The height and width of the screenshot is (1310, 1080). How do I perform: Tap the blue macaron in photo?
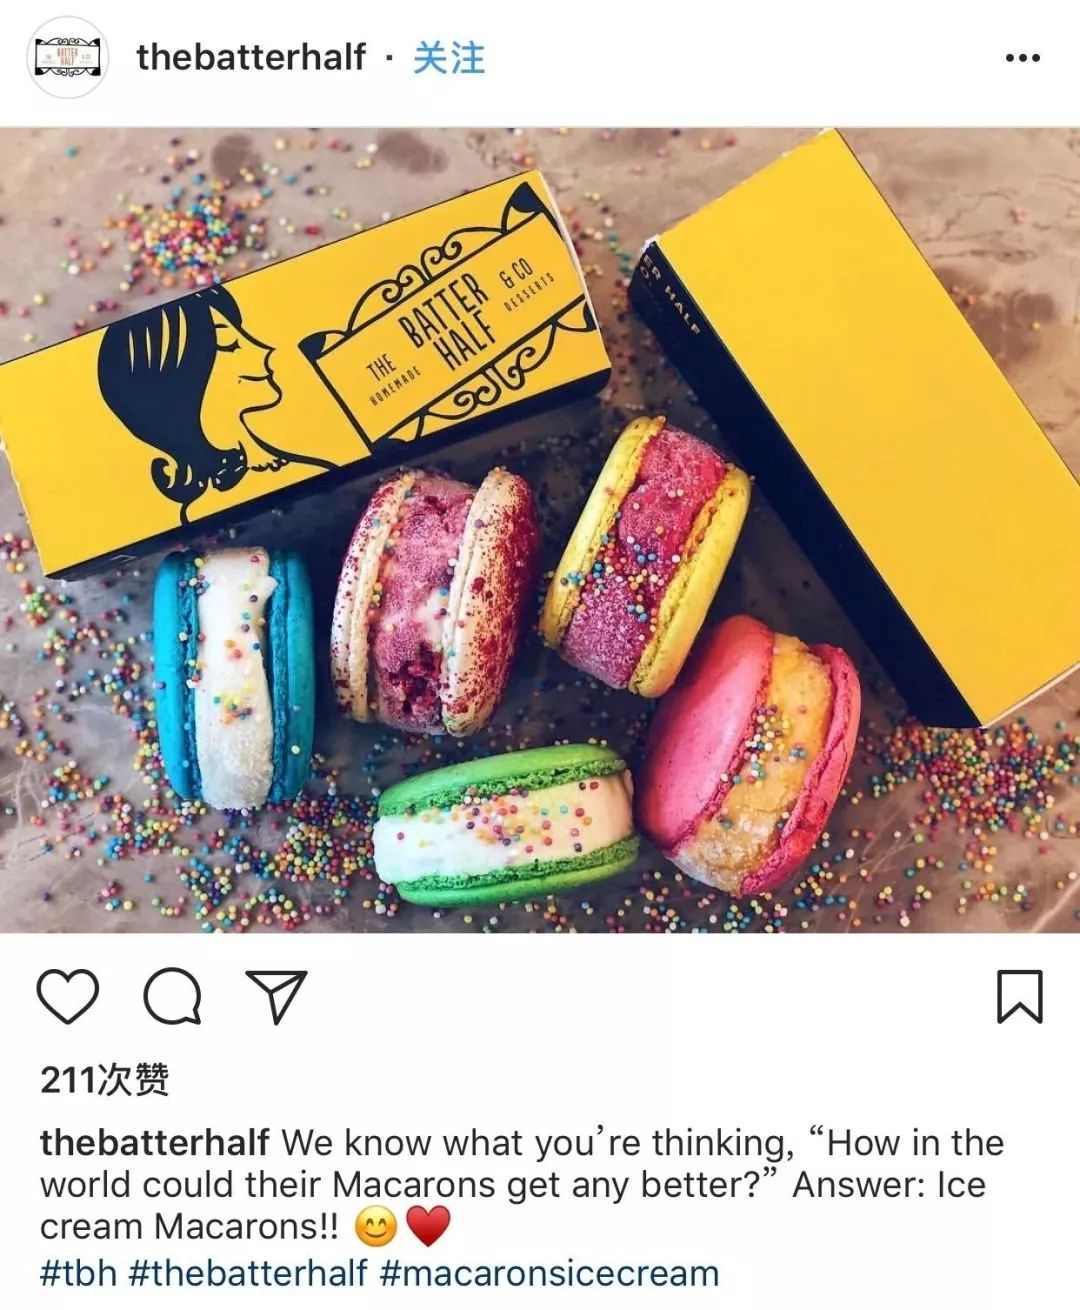[x=234, y=677]
